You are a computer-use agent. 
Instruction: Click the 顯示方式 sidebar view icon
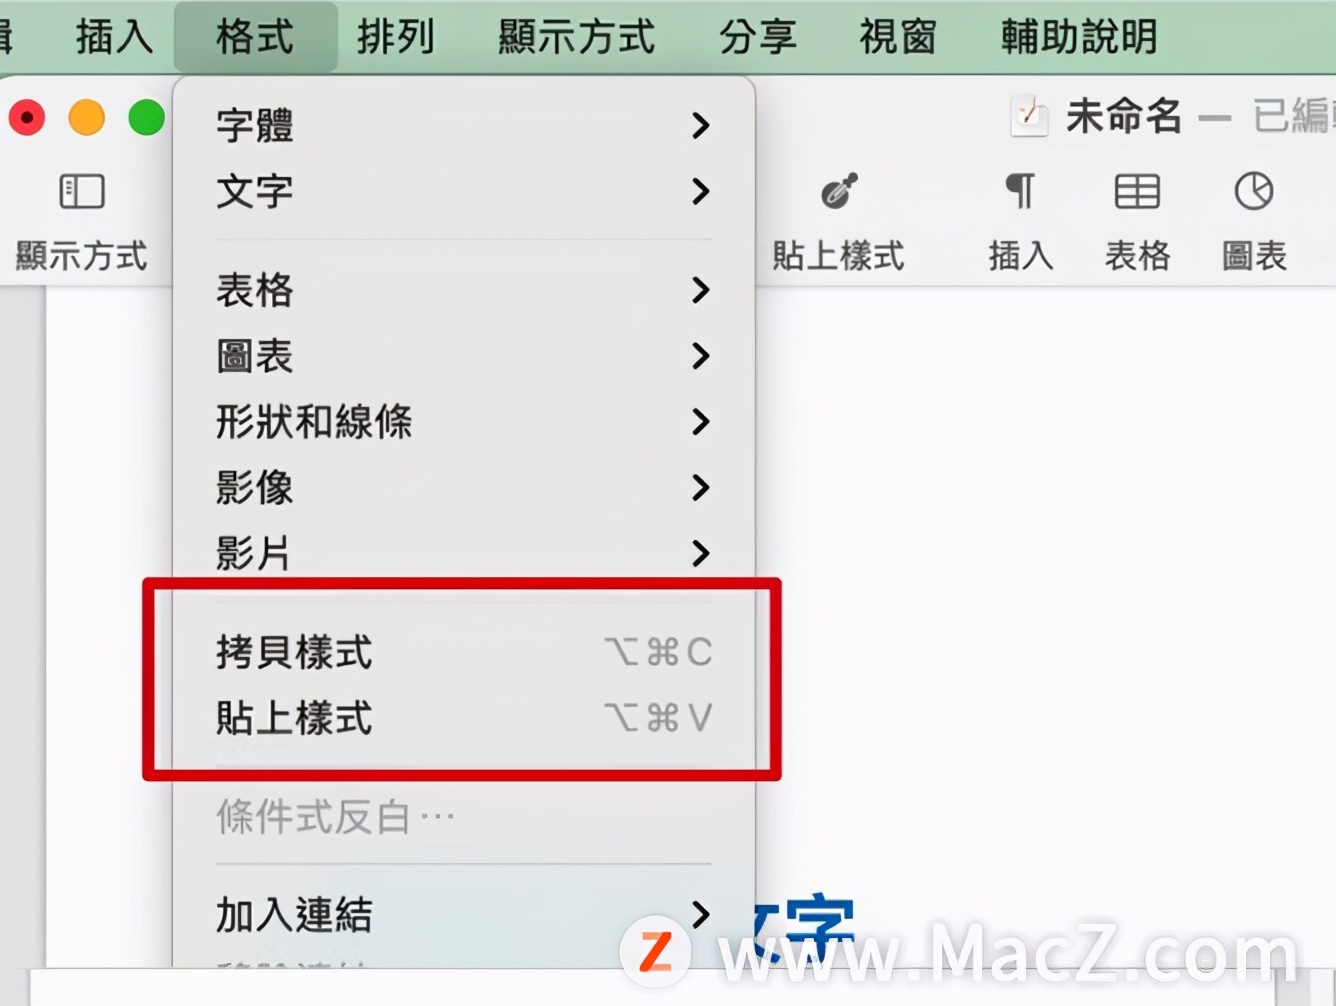[x=82, y=192]
